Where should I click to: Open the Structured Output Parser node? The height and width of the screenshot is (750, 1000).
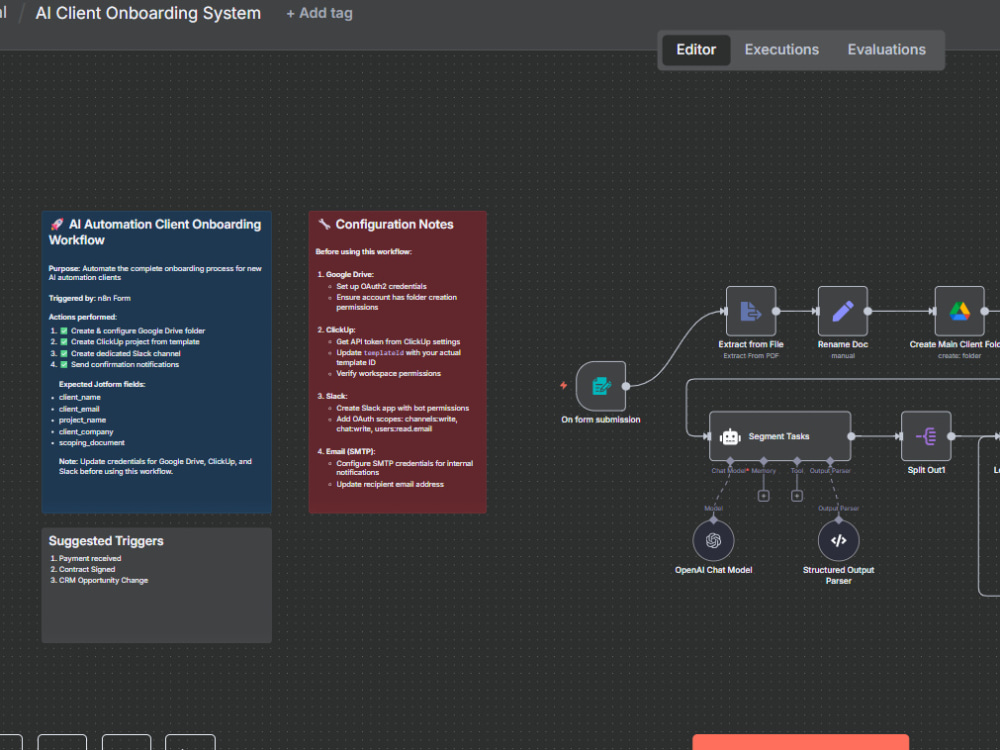tap(839, 541)
